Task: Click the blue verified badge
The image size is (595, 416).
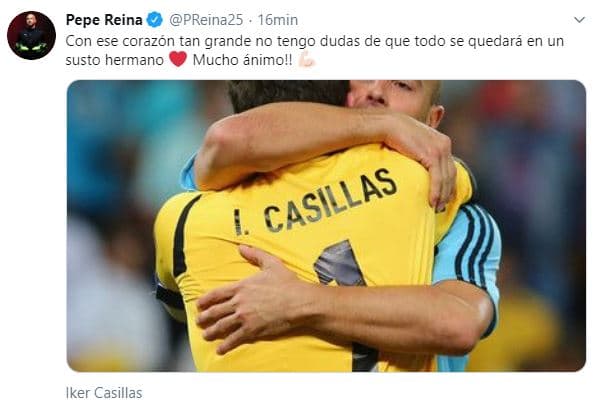Action: (155, 20)
